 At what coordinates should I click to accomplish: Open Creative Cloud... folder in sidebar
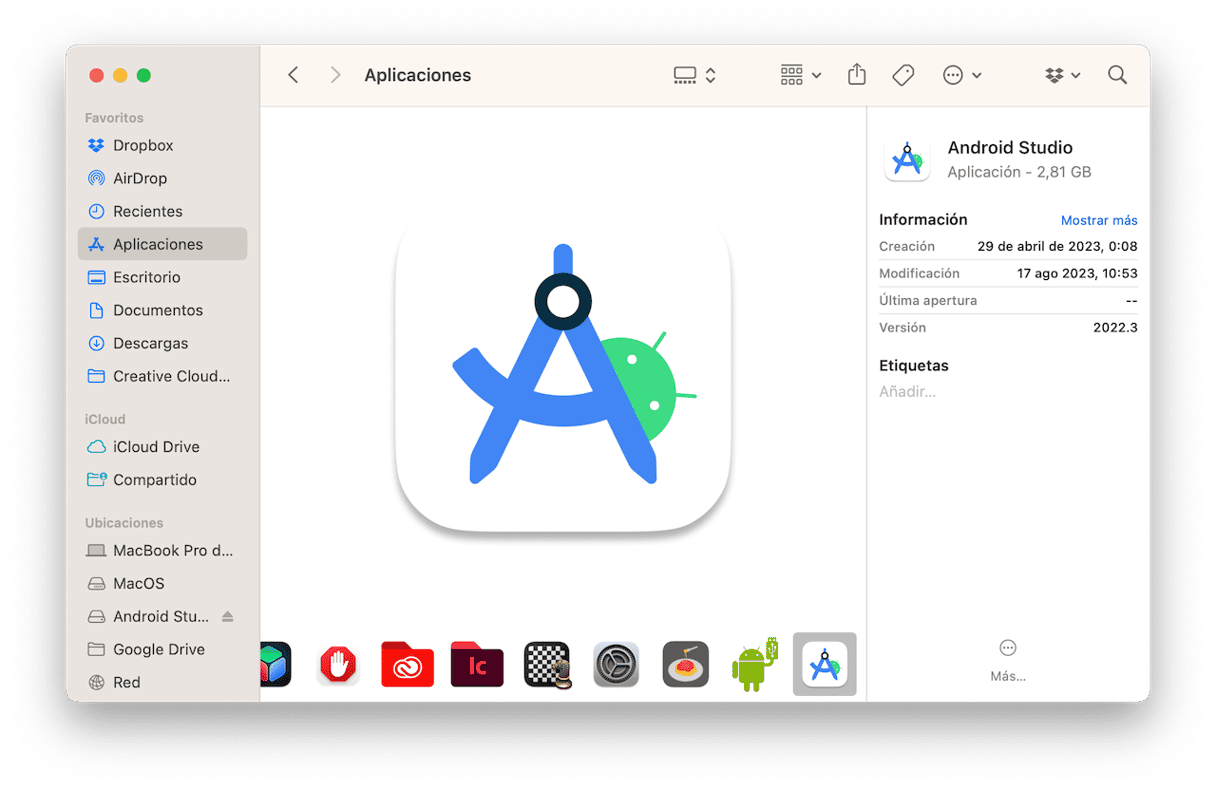162,376
